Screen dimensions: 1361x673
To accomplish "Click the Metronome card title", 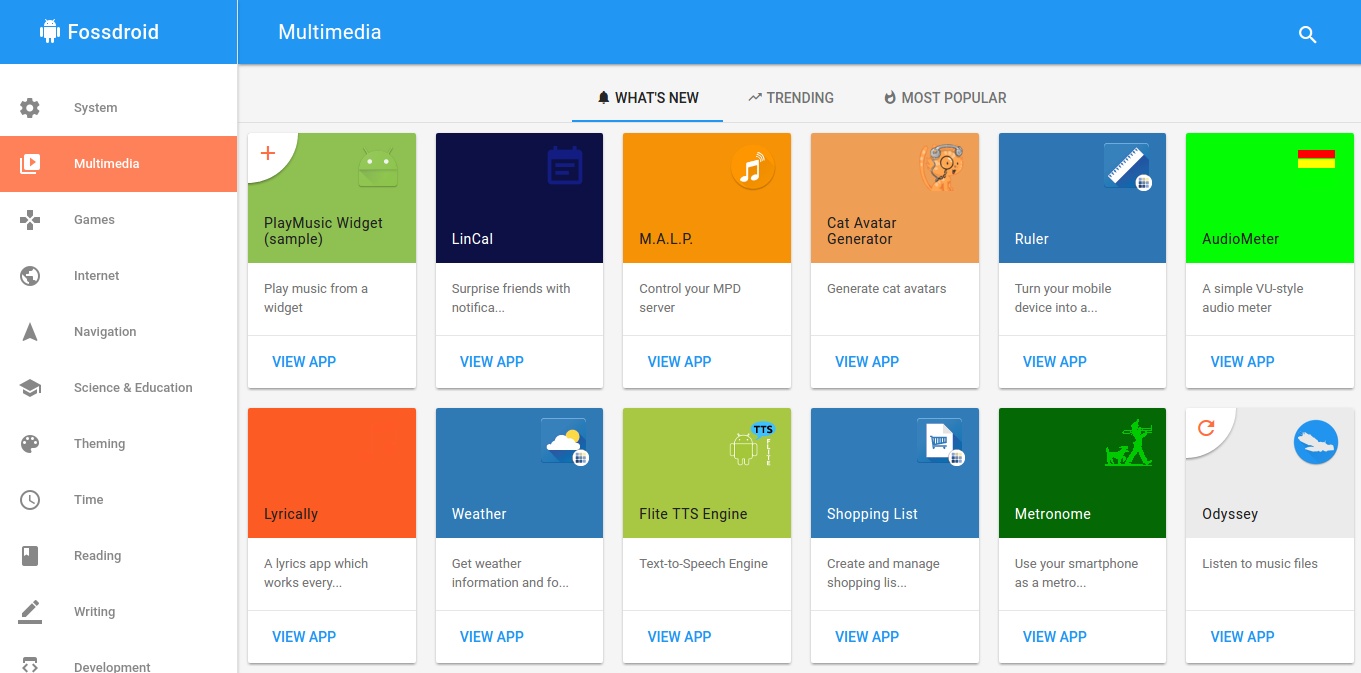I will [x=1053, y=514].
